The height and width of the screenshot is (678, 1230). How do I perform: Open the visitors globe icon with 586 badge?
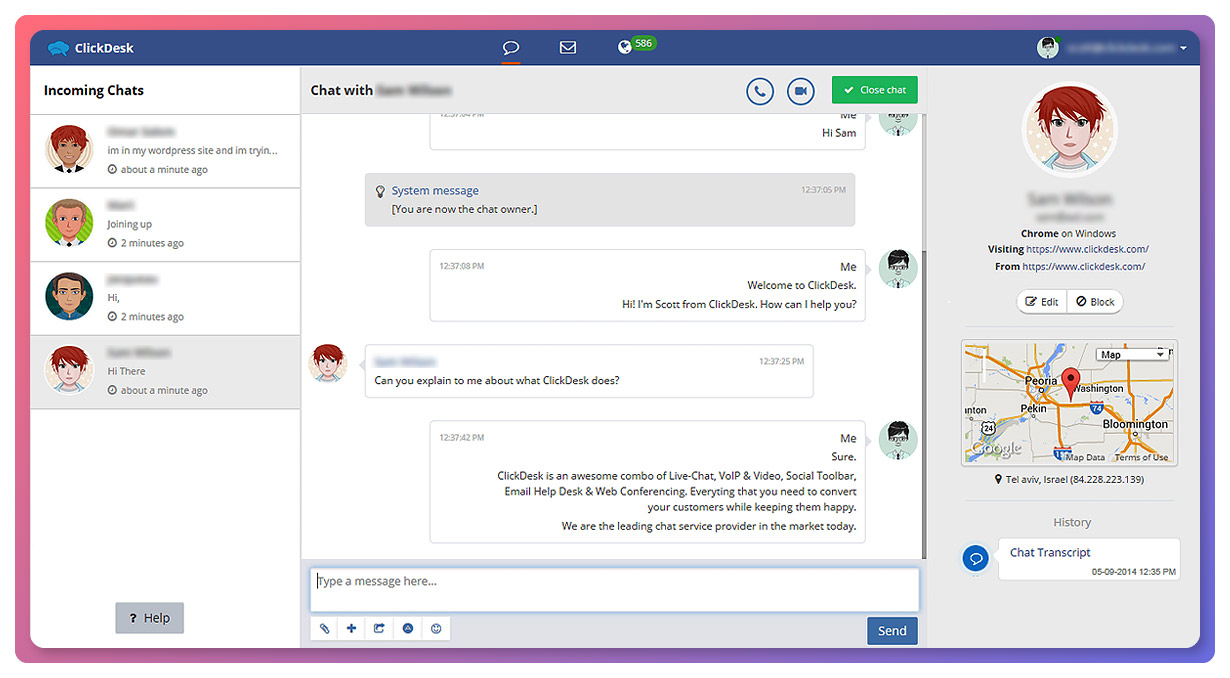point(636,46)
